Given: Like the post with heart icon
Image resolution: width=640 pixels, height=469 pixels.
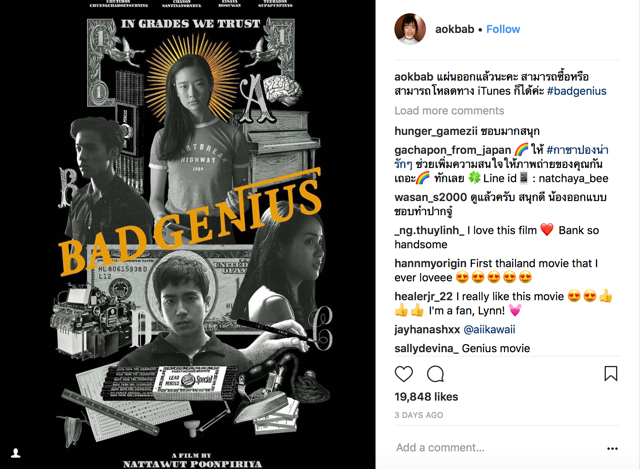Looking at the screenshot, I should click(404, 374).
